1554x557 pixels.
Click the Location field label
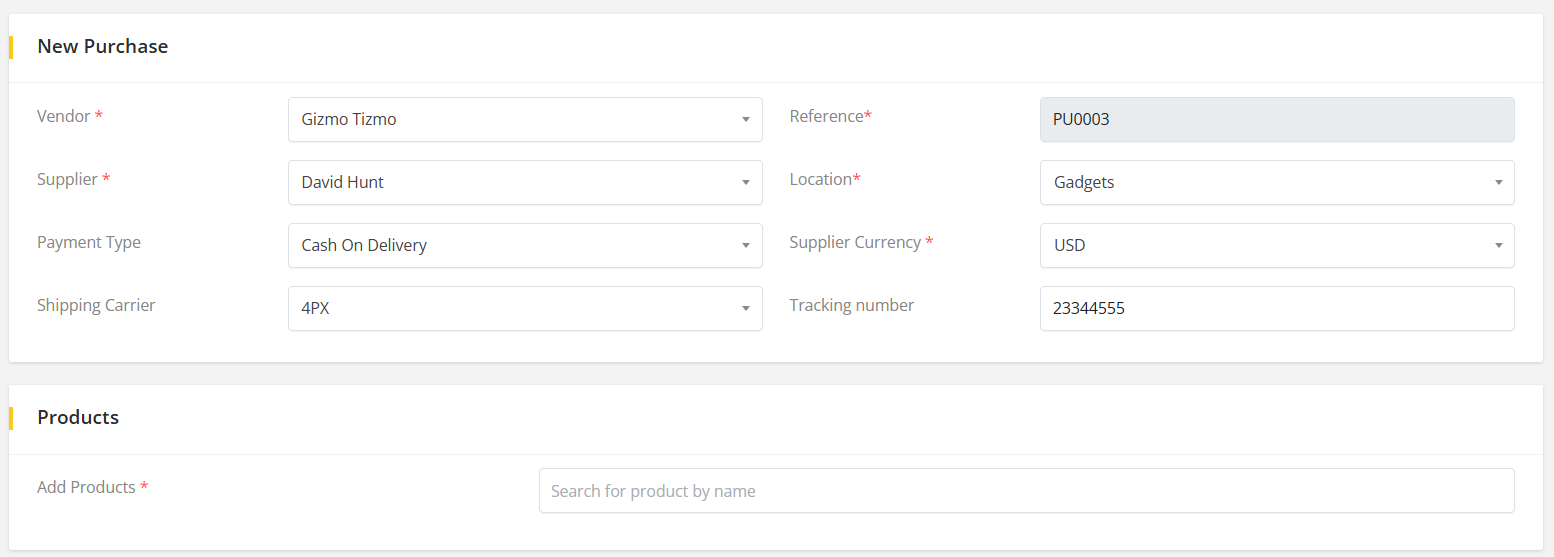821,179
